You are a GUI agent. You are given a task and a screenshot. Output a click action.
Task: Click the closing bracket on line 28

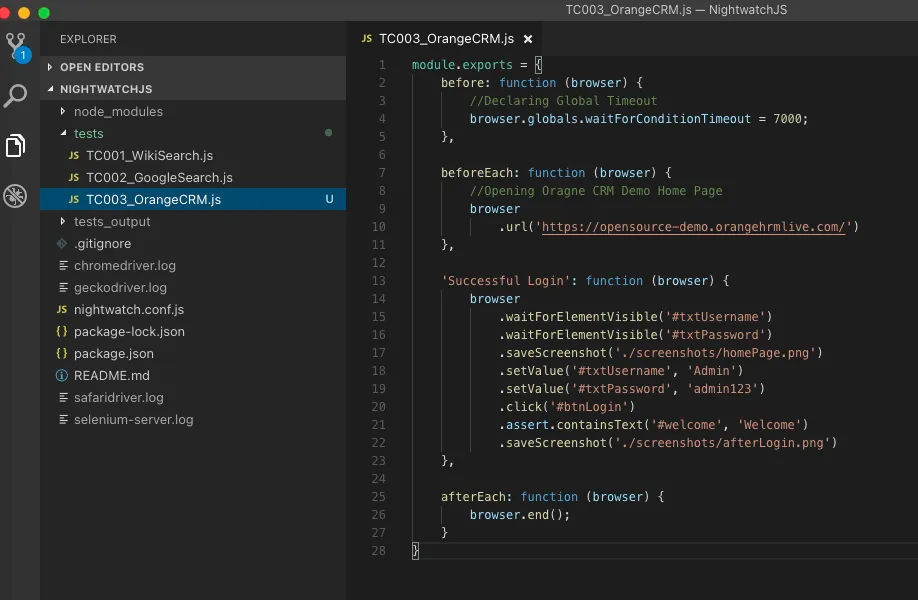point(415,551)
